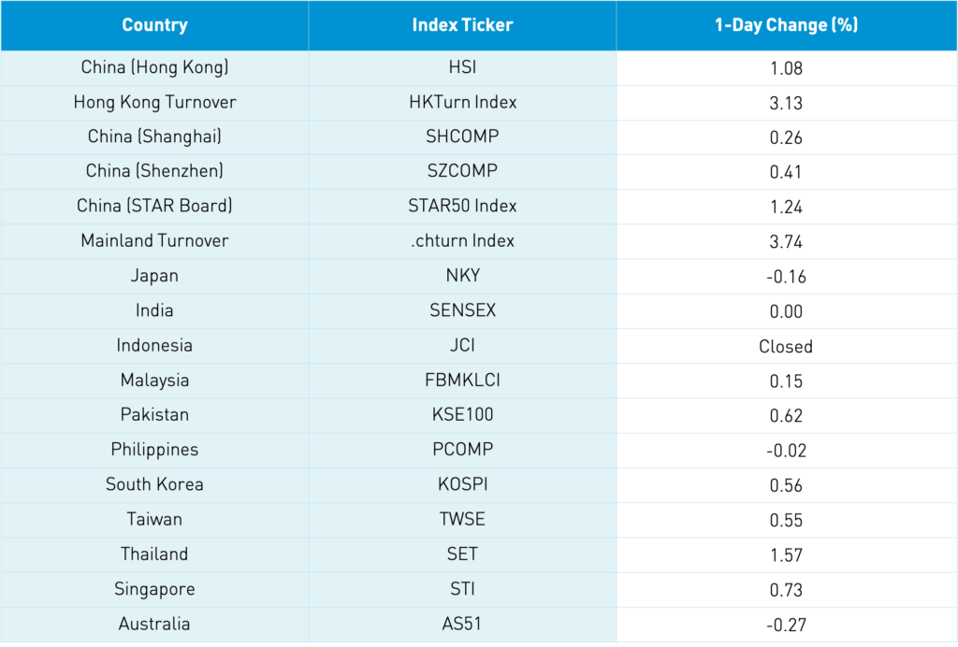Select the PCOMP ticker cell
Viewport: 958px width, 647px height.
462,450
